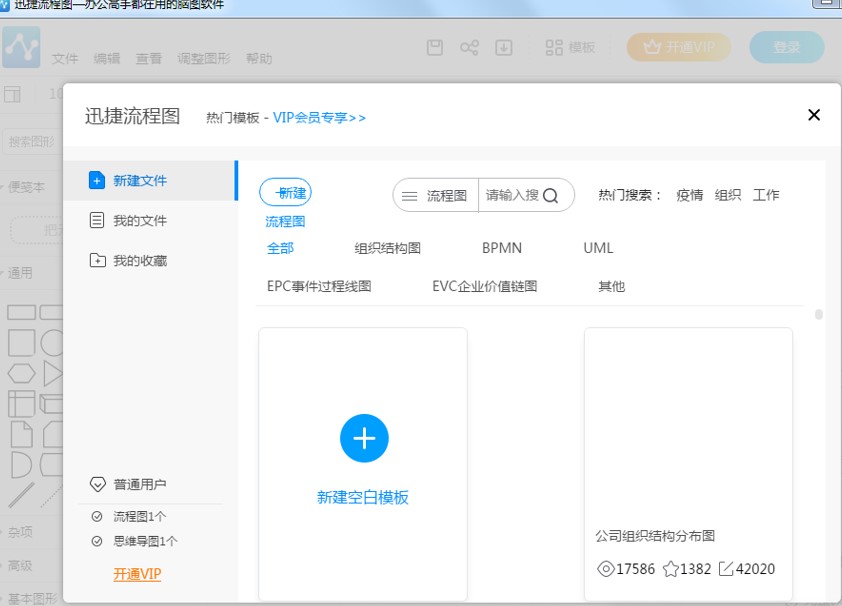Type in the 请输入搜 search input field
Viewport: 842px width, 606px height.
[511, 196]
